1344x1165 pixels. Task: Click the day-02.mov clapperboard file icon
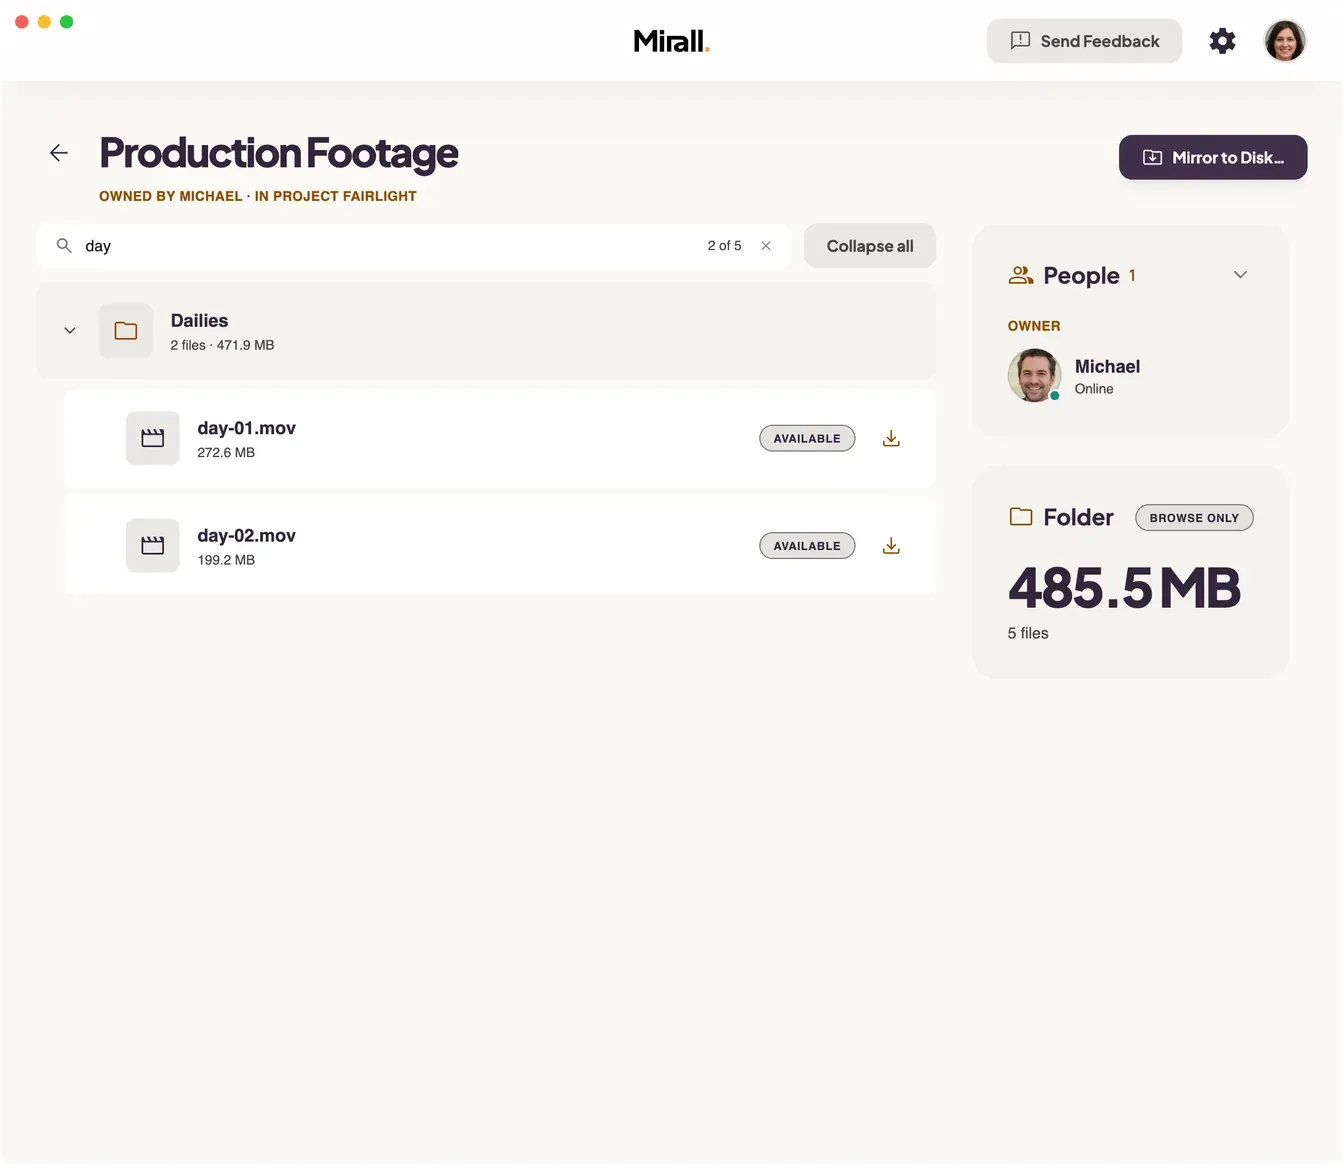[x=153, y=546]
